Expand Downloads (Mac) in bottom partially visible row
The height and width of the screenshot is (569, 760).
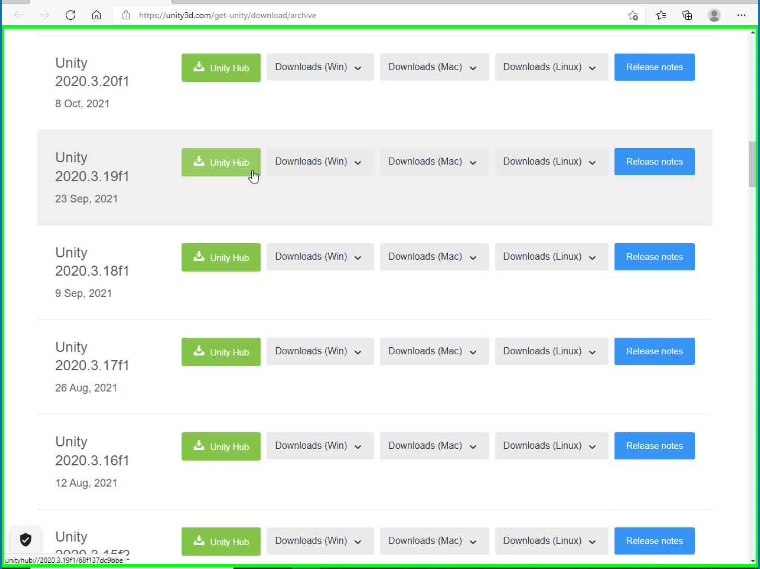[434, 540]
